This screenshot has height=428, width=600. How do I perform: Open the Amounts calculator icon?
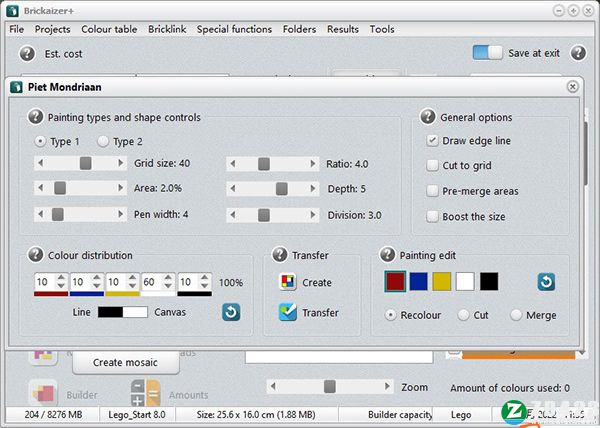[x=145, y=393]
